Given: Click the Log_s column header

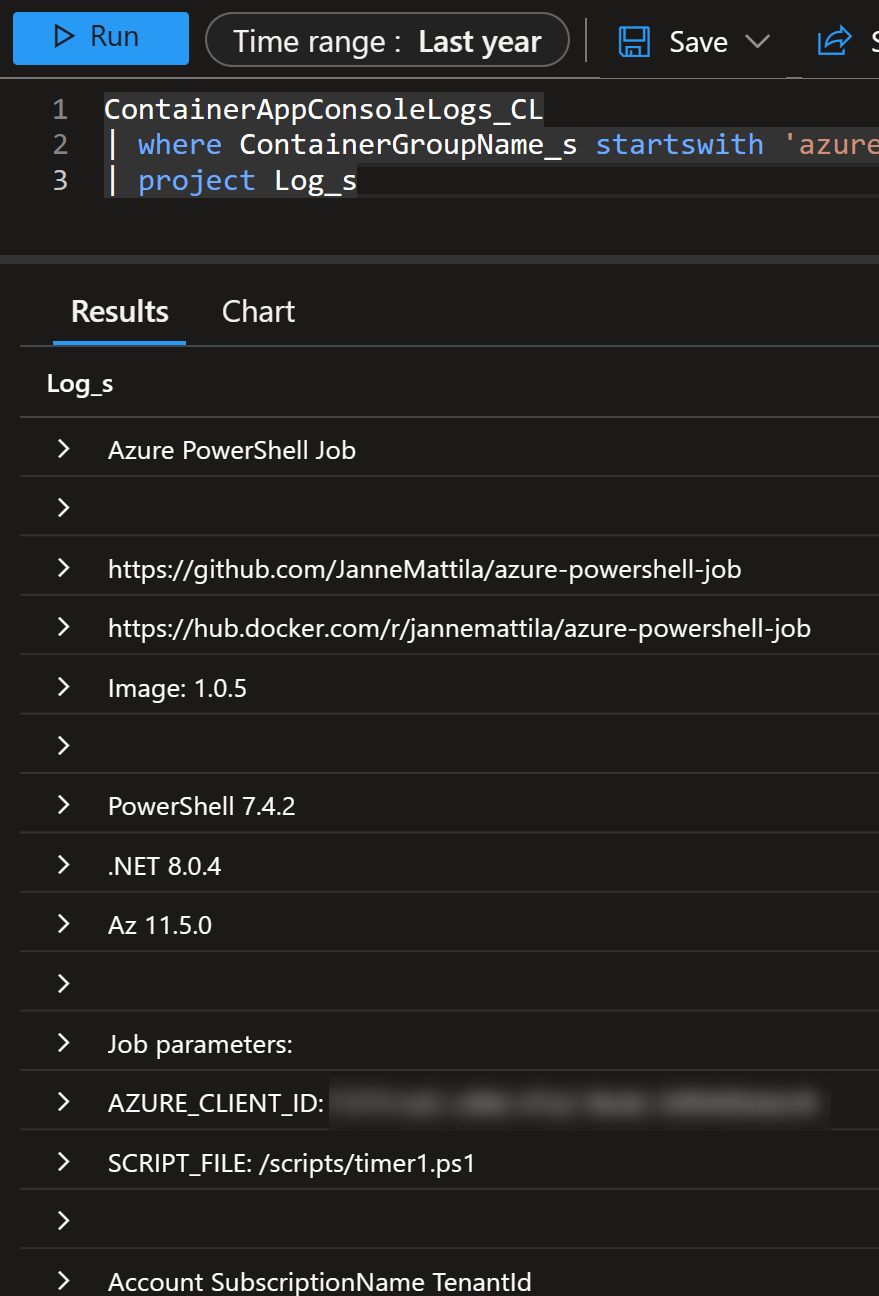Looking at the screenshot, I should tap(80, 384).
